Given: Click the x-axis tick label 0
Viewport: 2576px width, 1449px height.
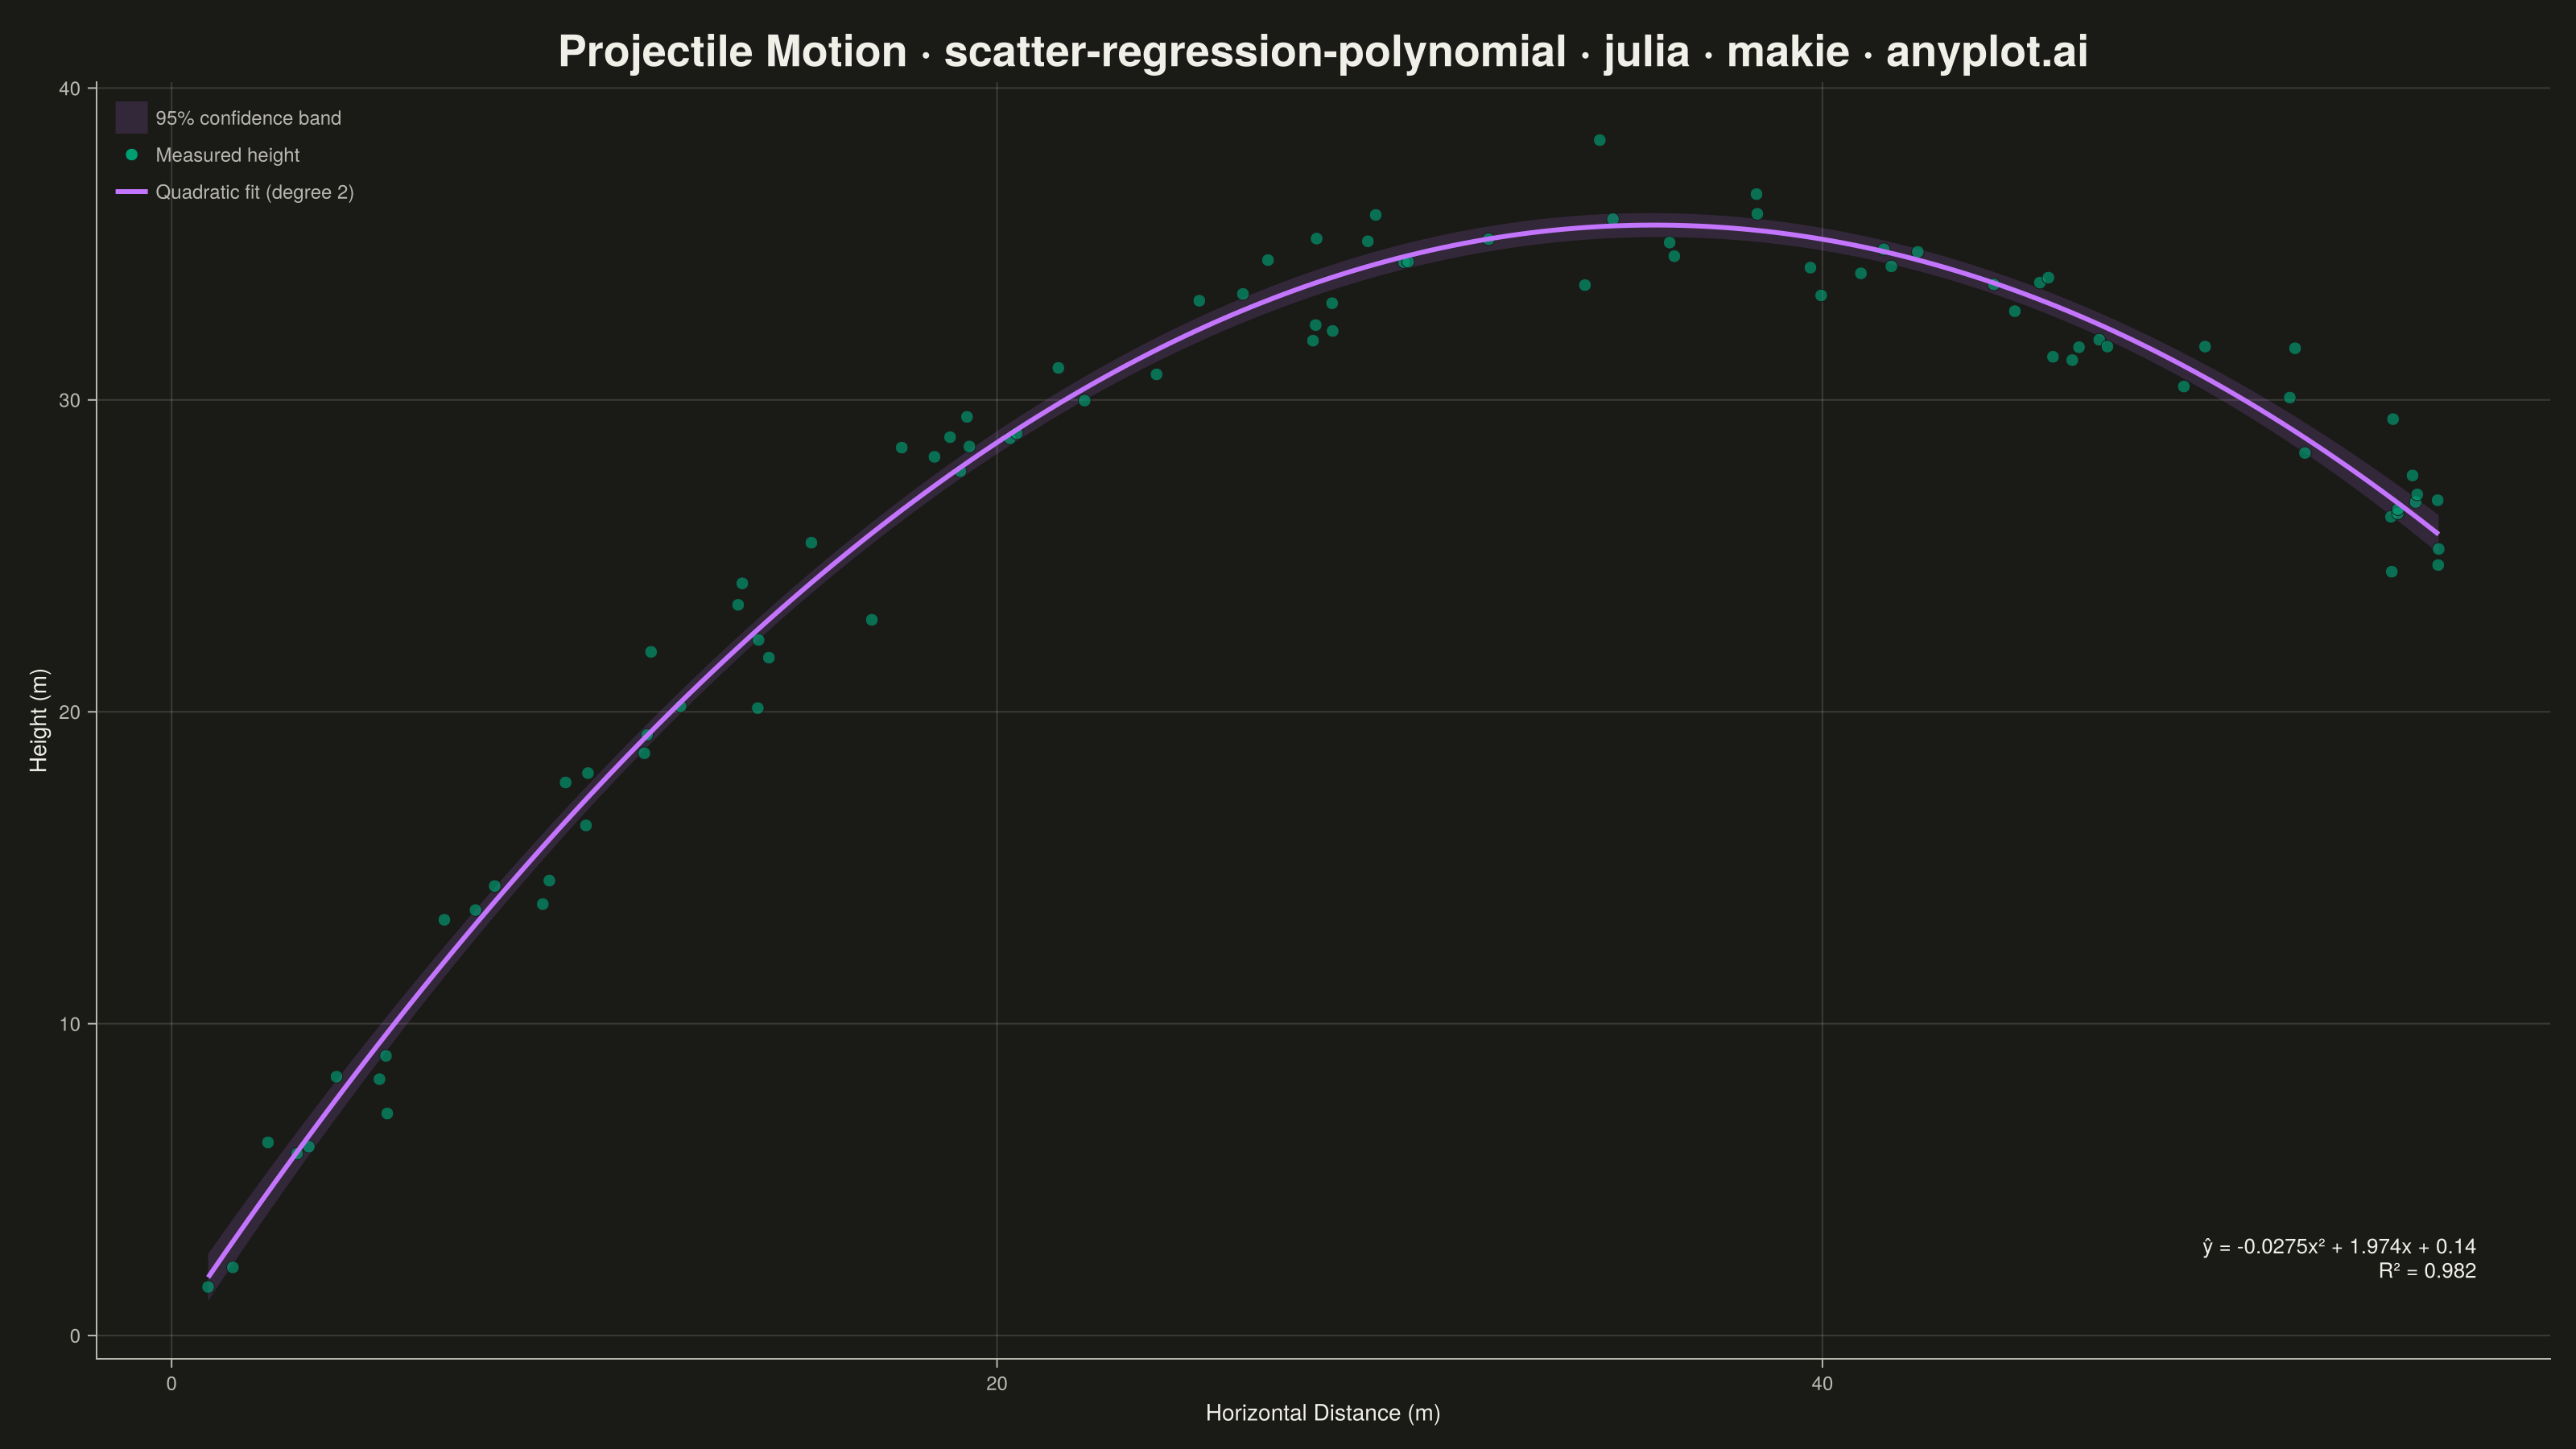Looking at the screenshot, I should tap(171, 1384).
